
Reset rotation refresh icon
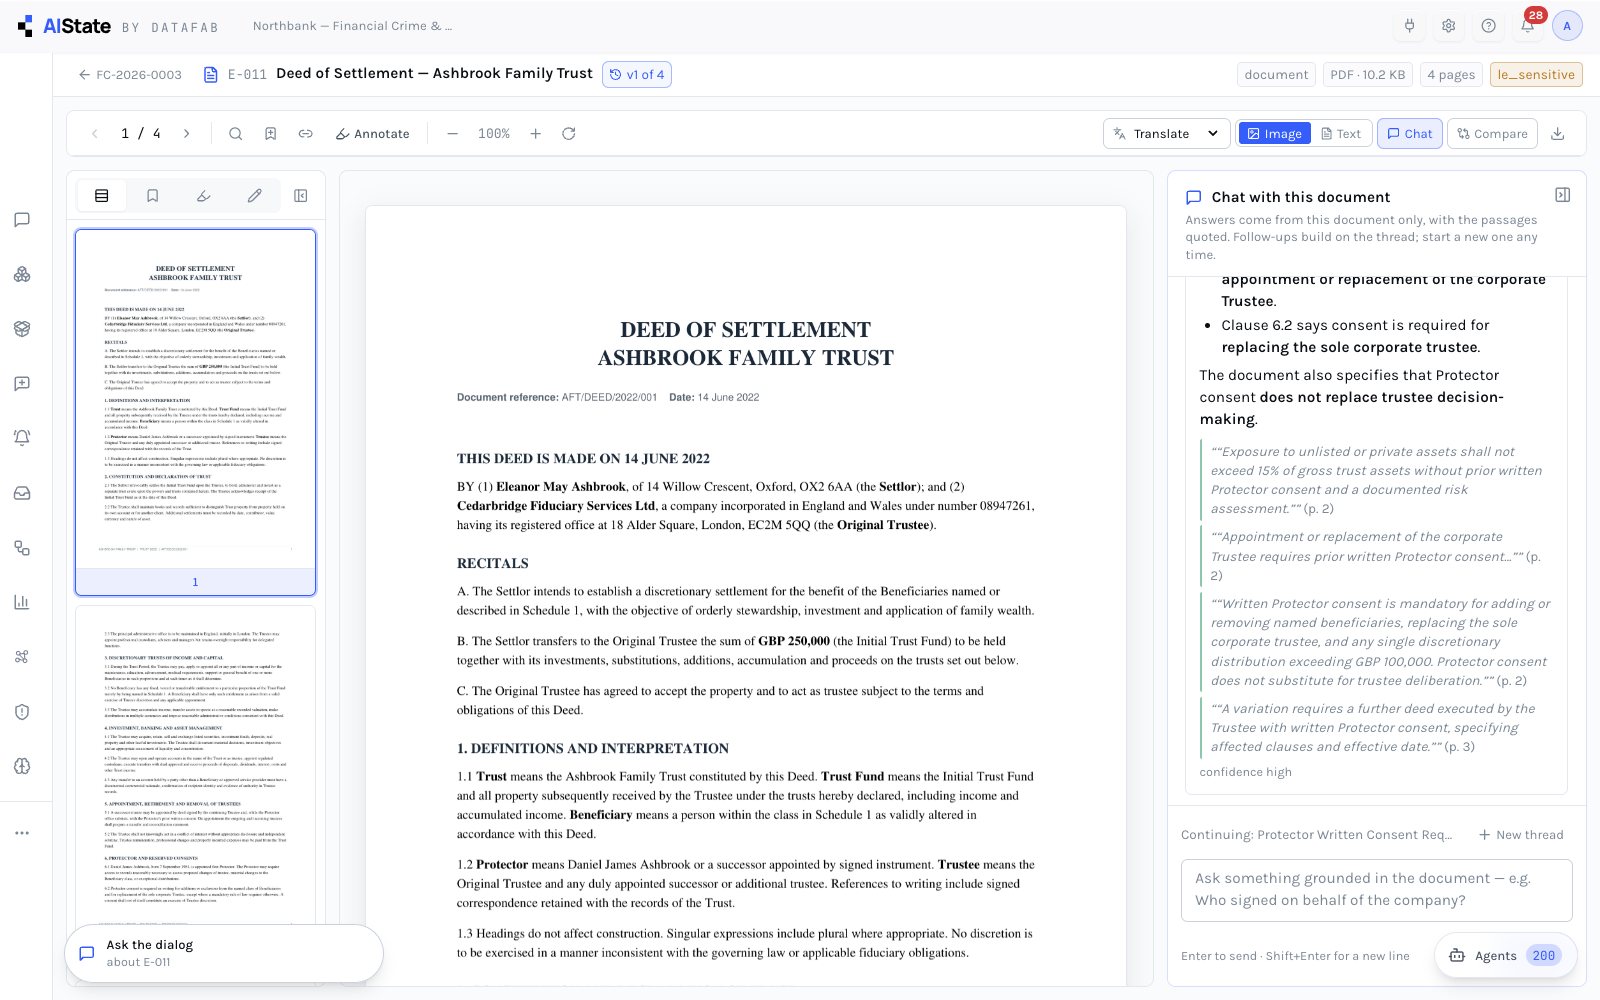click(569, 133)
